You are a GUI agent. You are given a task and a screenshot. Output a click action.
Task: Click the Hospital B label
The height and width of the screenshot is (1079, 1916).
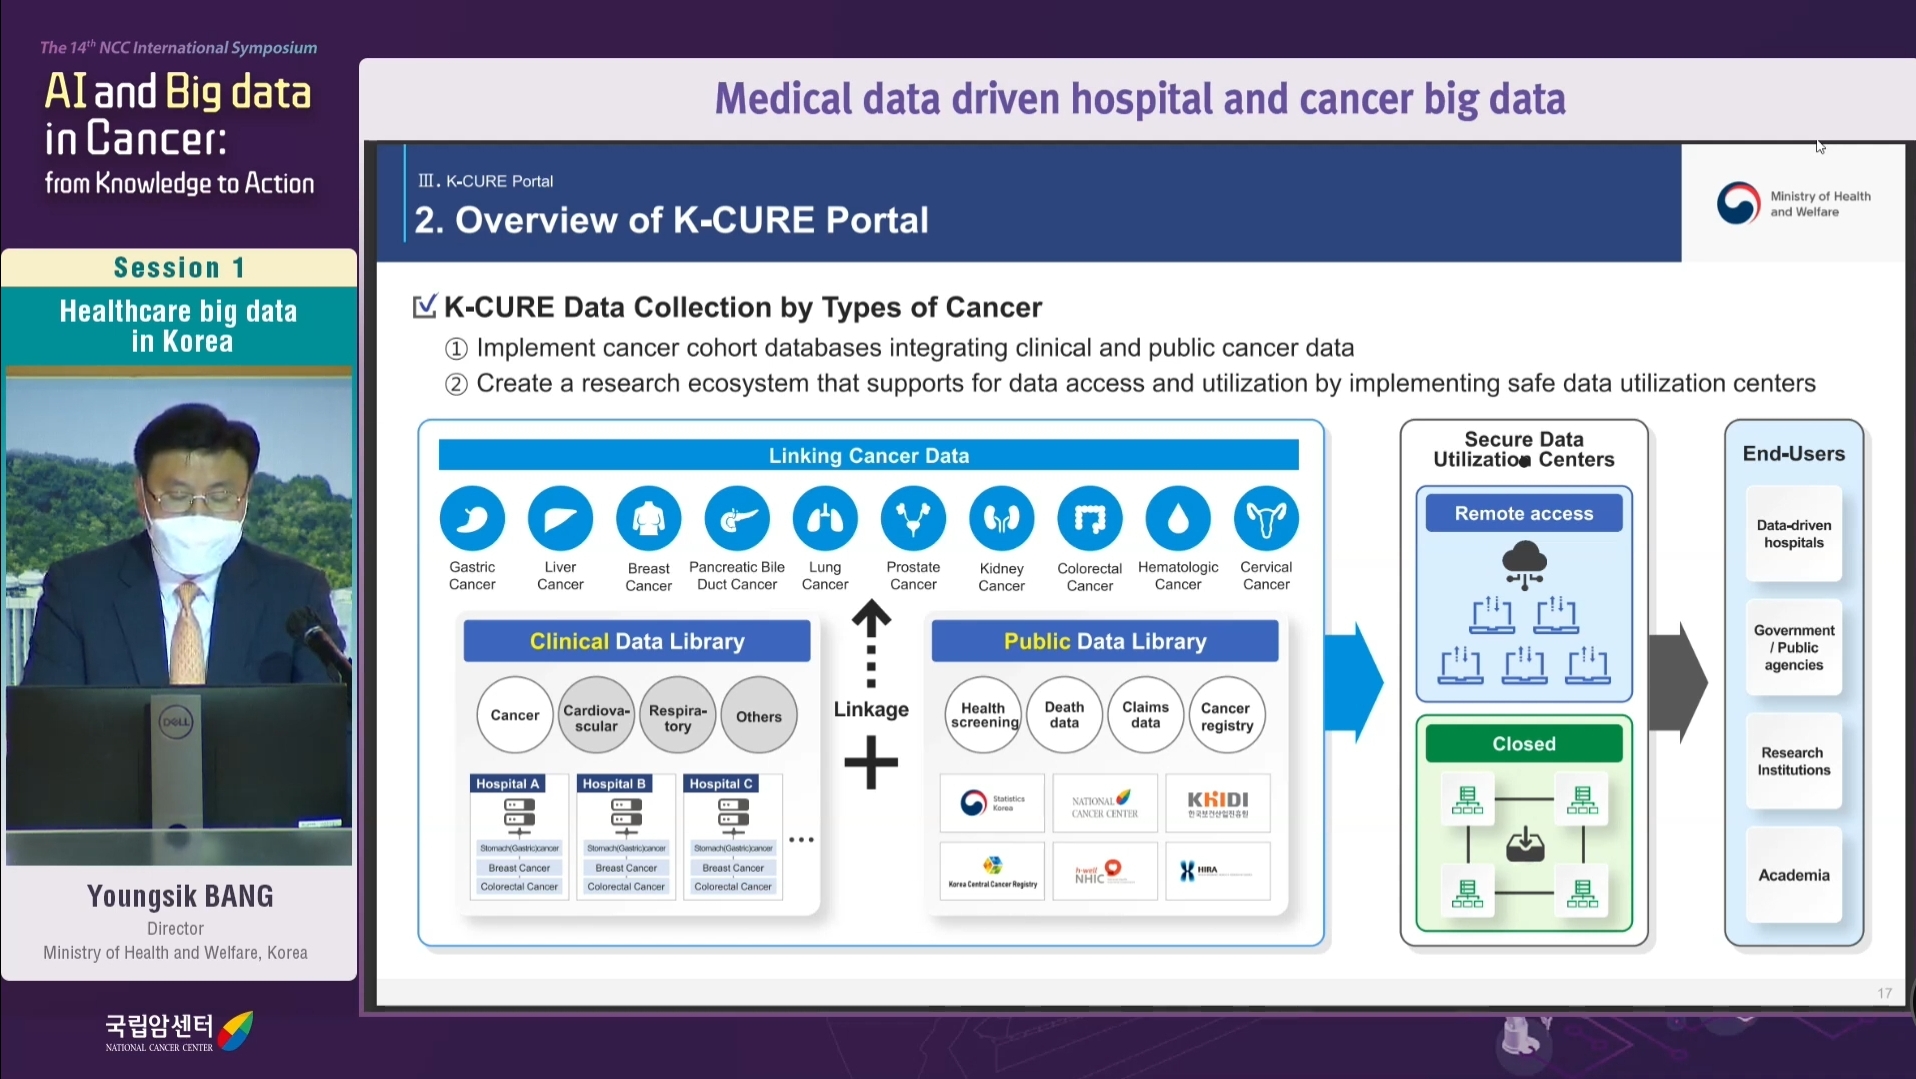(615, 783)
